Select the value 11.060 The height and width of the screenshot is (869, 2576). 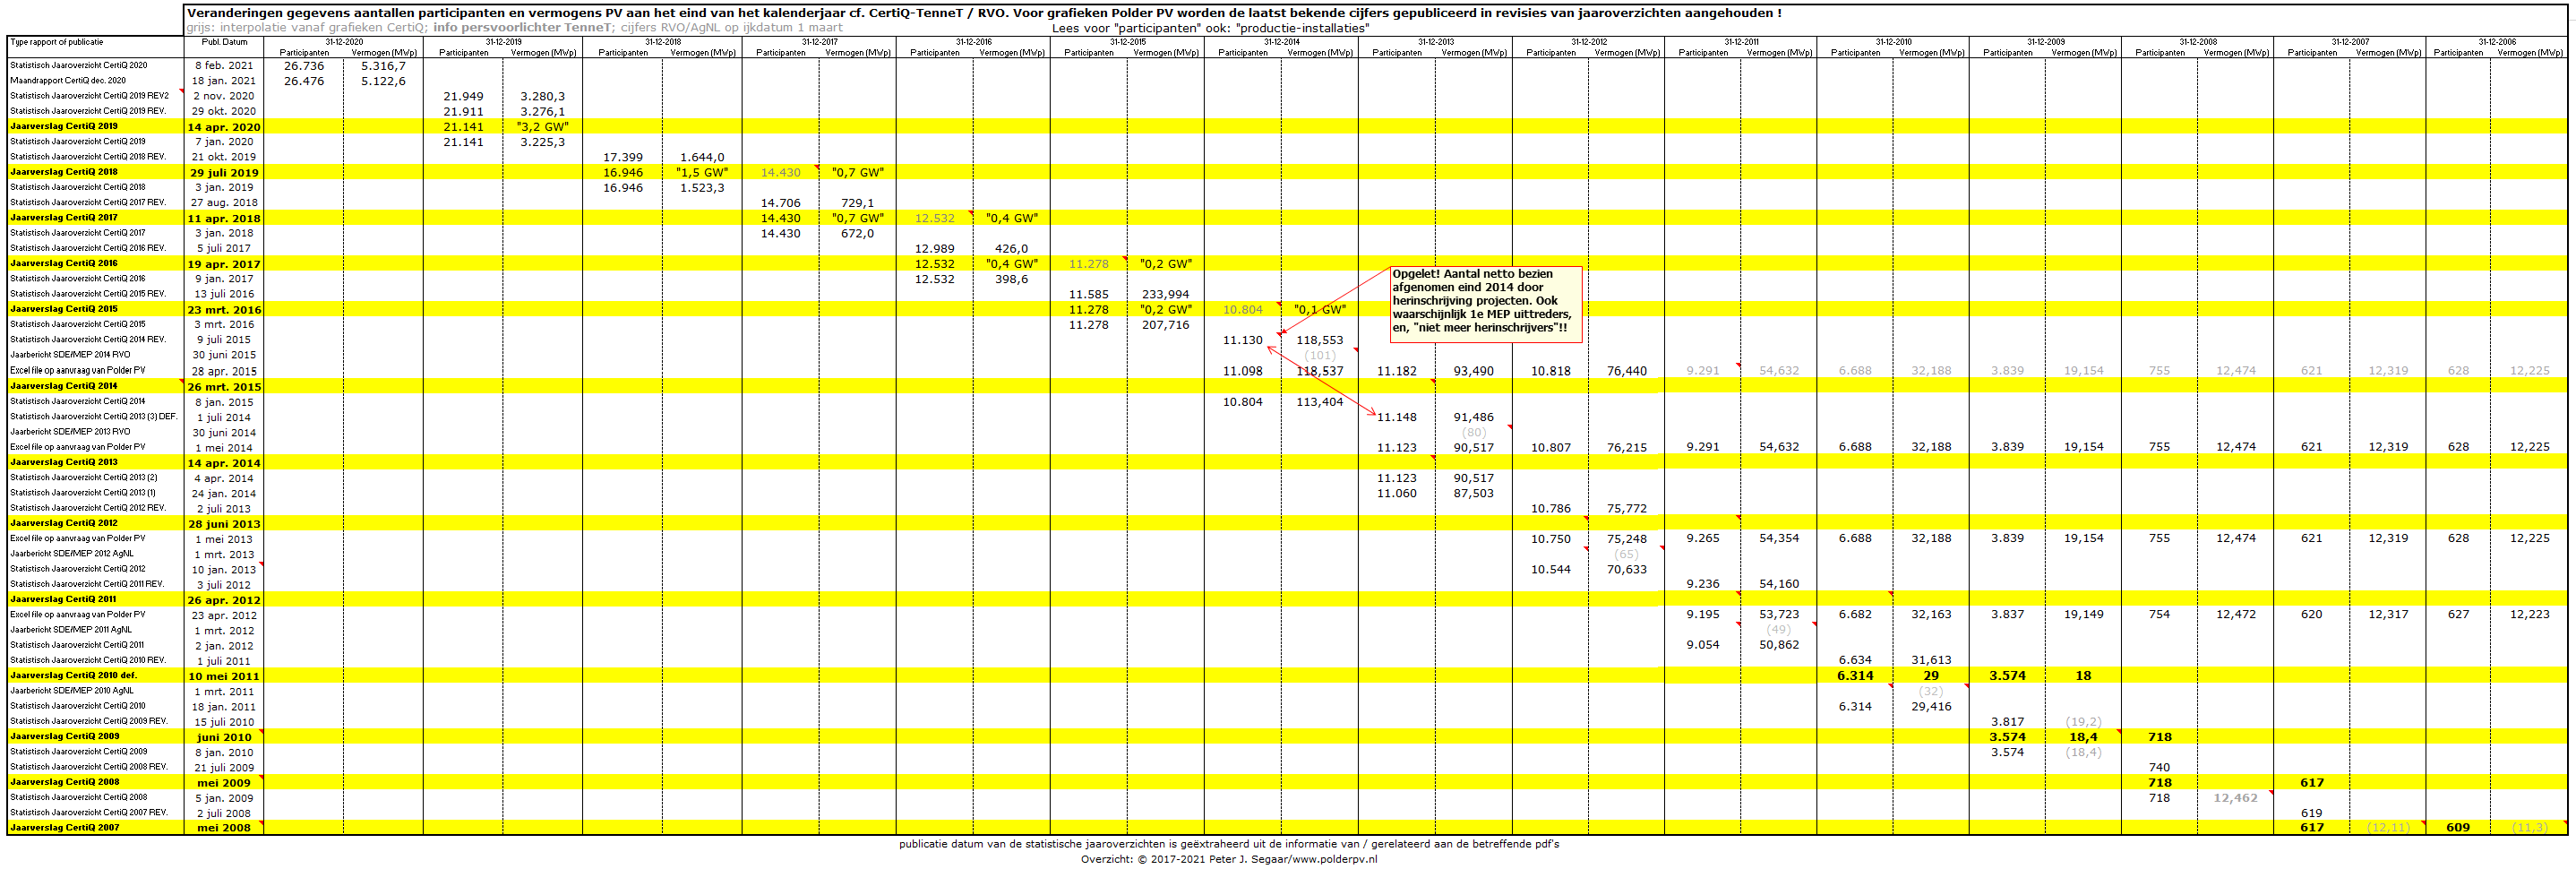click(x=1396, y=493)
